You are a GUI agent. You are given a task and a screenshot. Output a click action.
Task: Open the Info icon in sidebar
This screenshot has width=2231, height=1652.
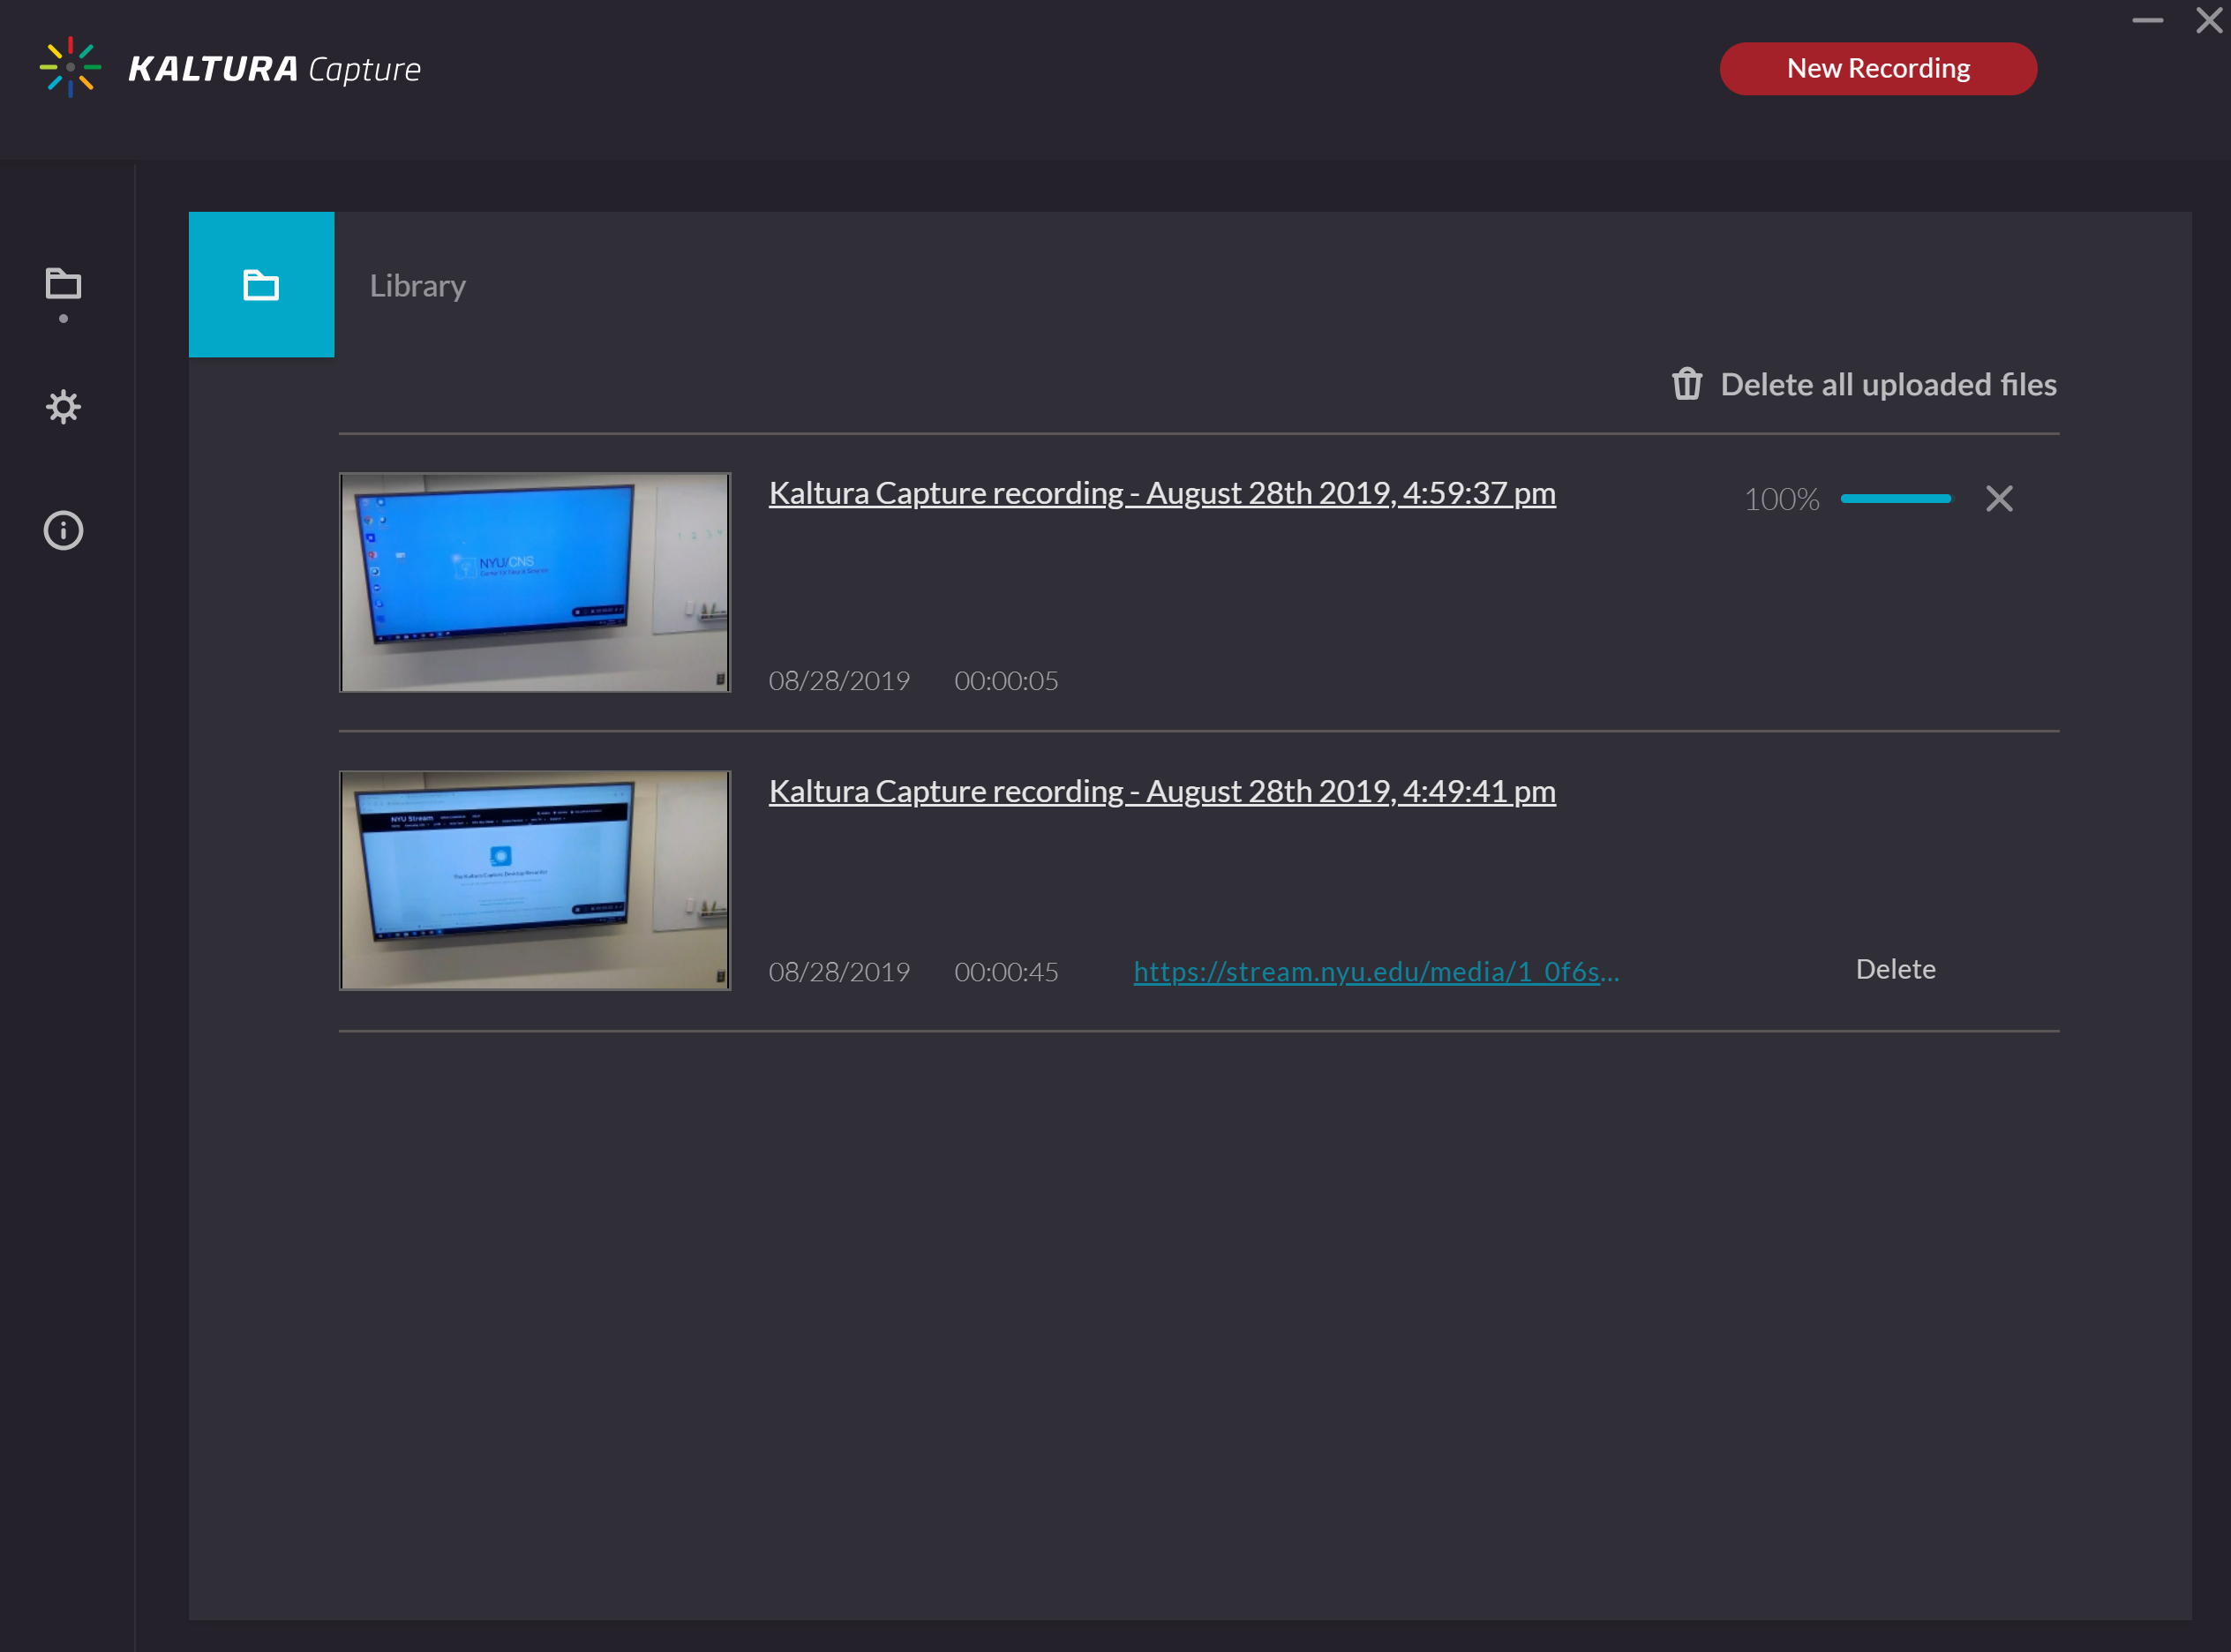63,530
